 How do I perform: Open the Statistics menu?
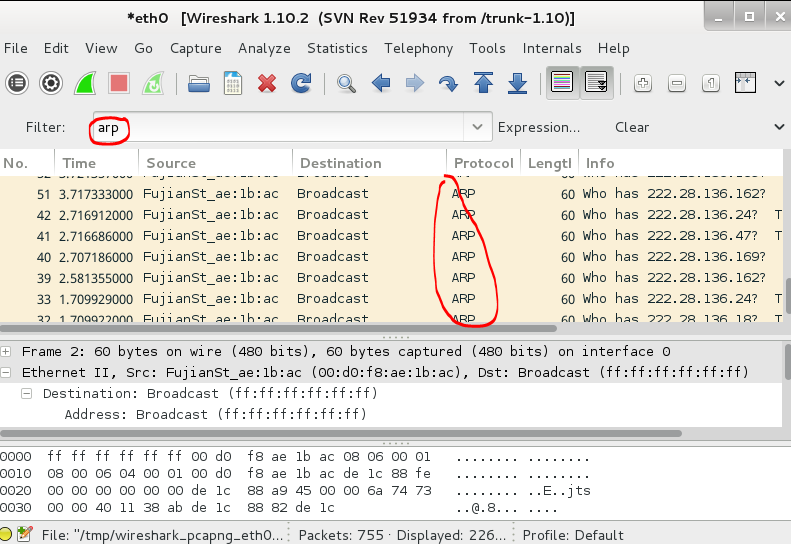pyautogui.click(x=337, y=48)
